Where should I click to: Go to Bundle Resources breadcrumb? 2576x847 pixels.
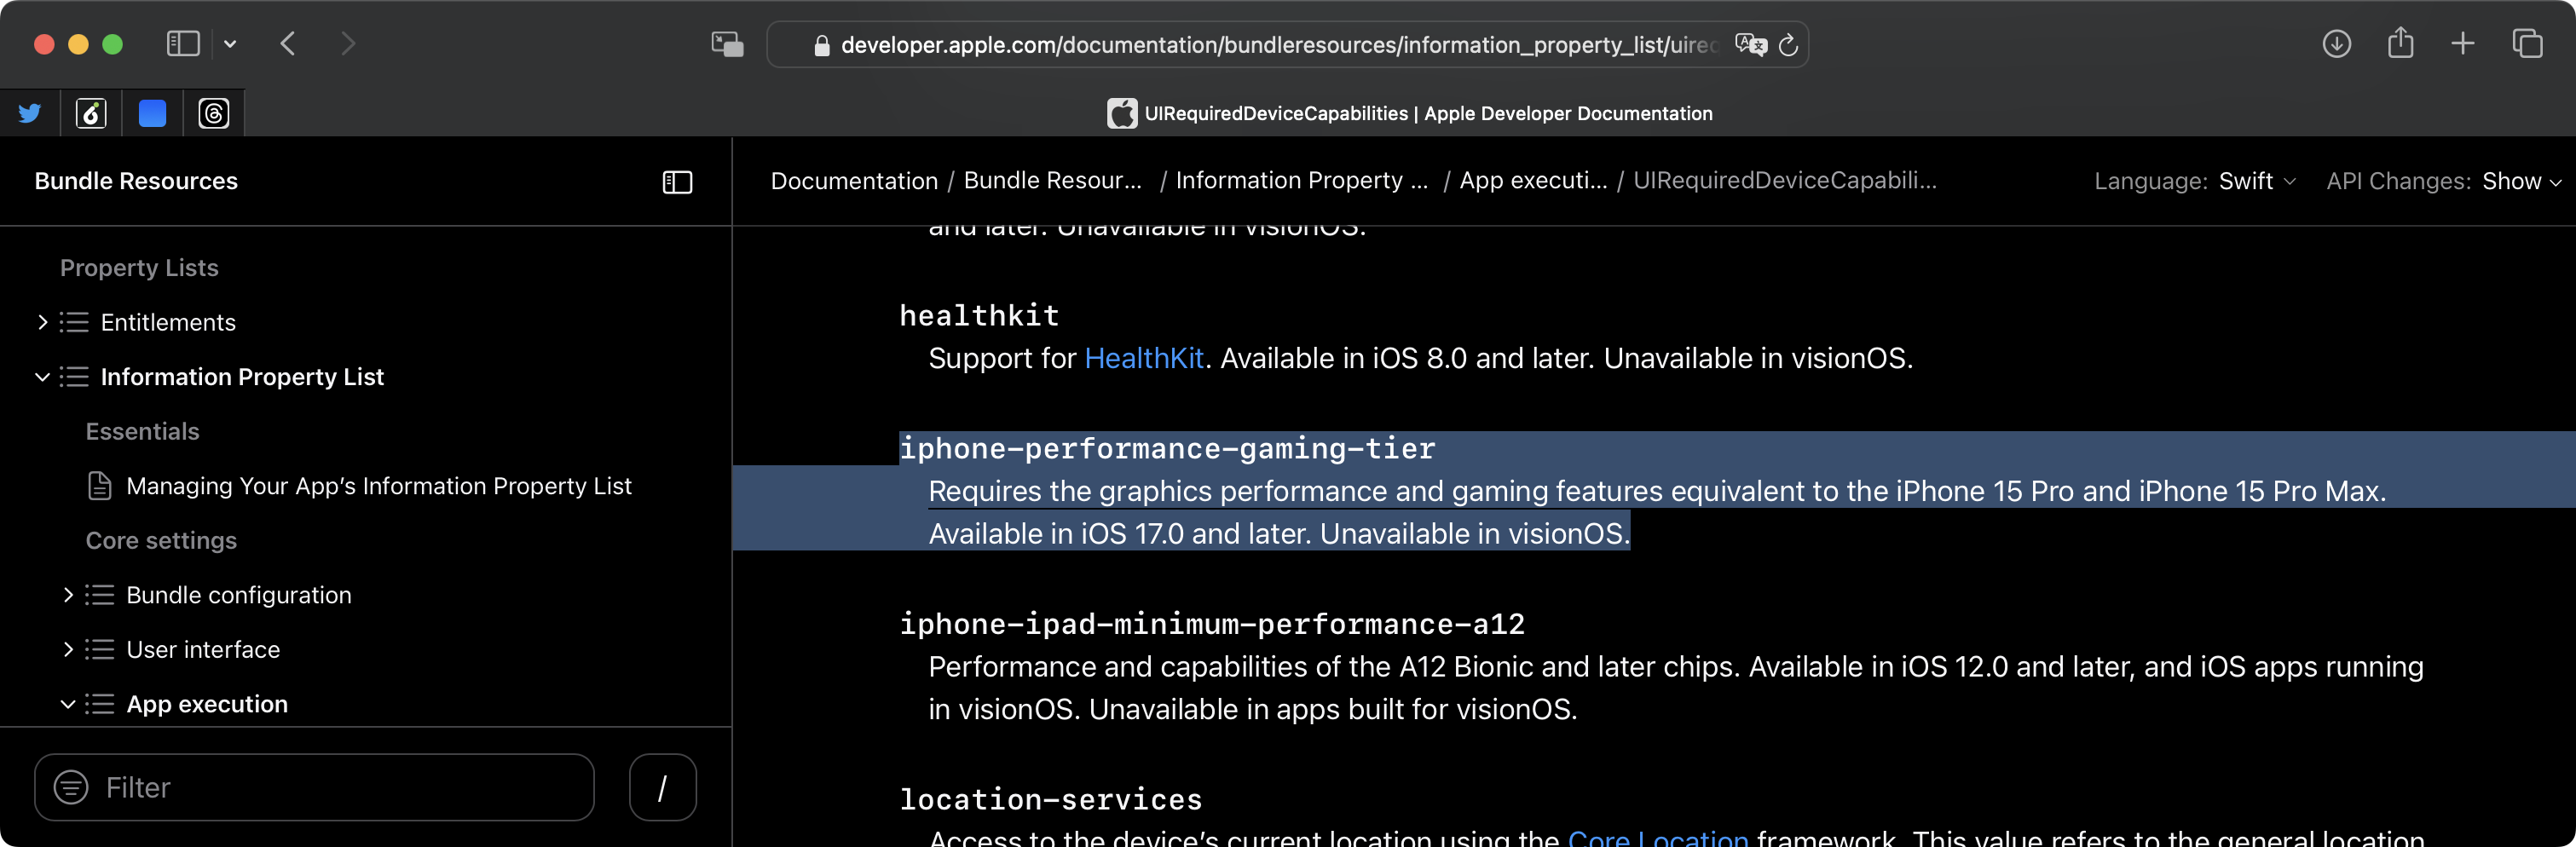pos(1053,181)
